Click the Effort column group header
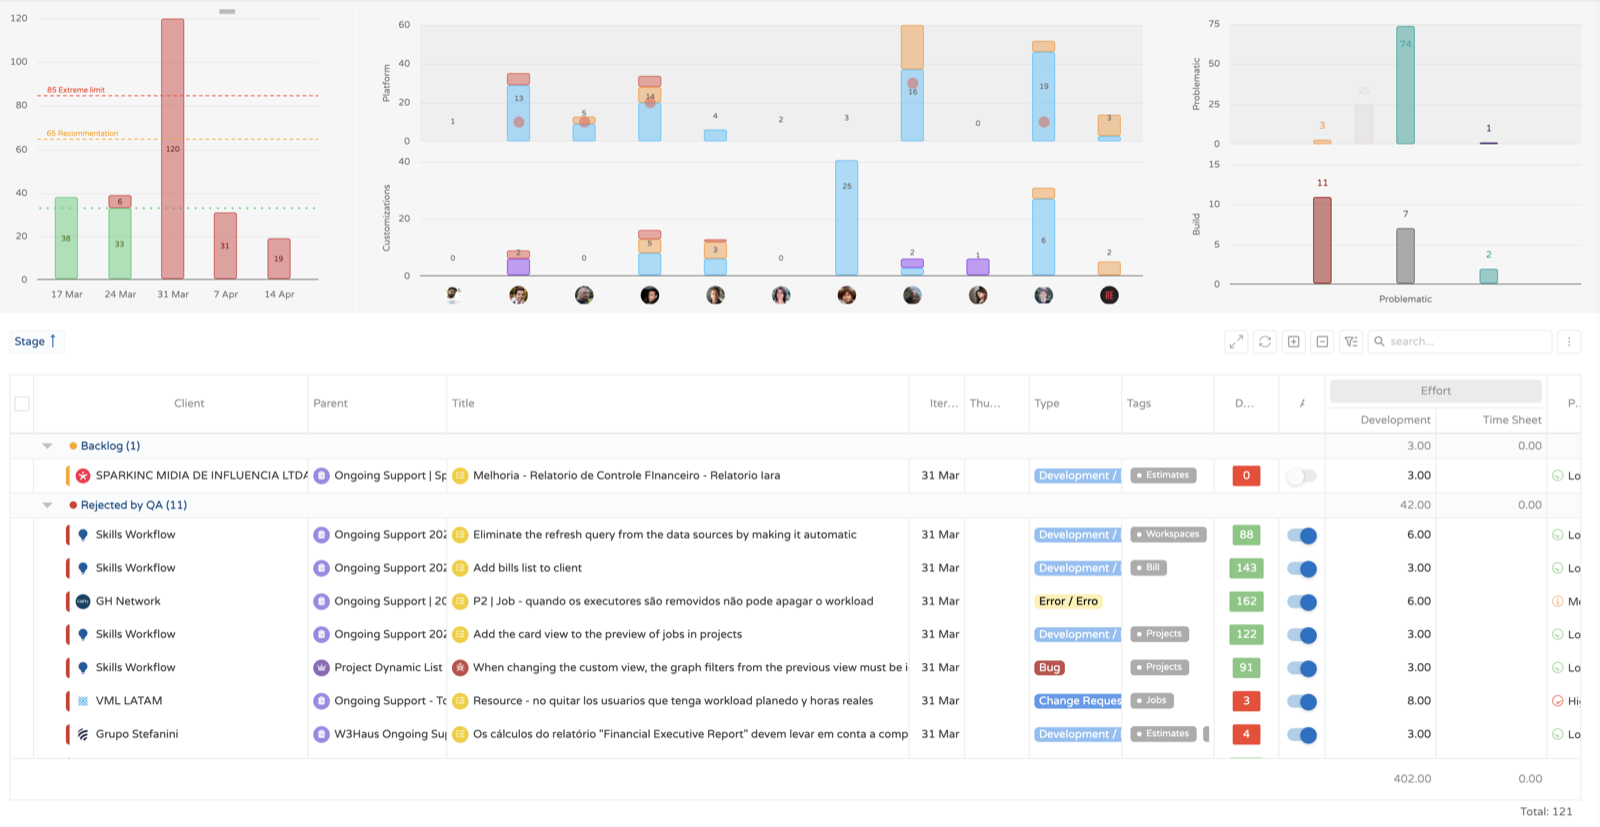The width and height of the screenshot is (1600, 827). (1435, 391)
